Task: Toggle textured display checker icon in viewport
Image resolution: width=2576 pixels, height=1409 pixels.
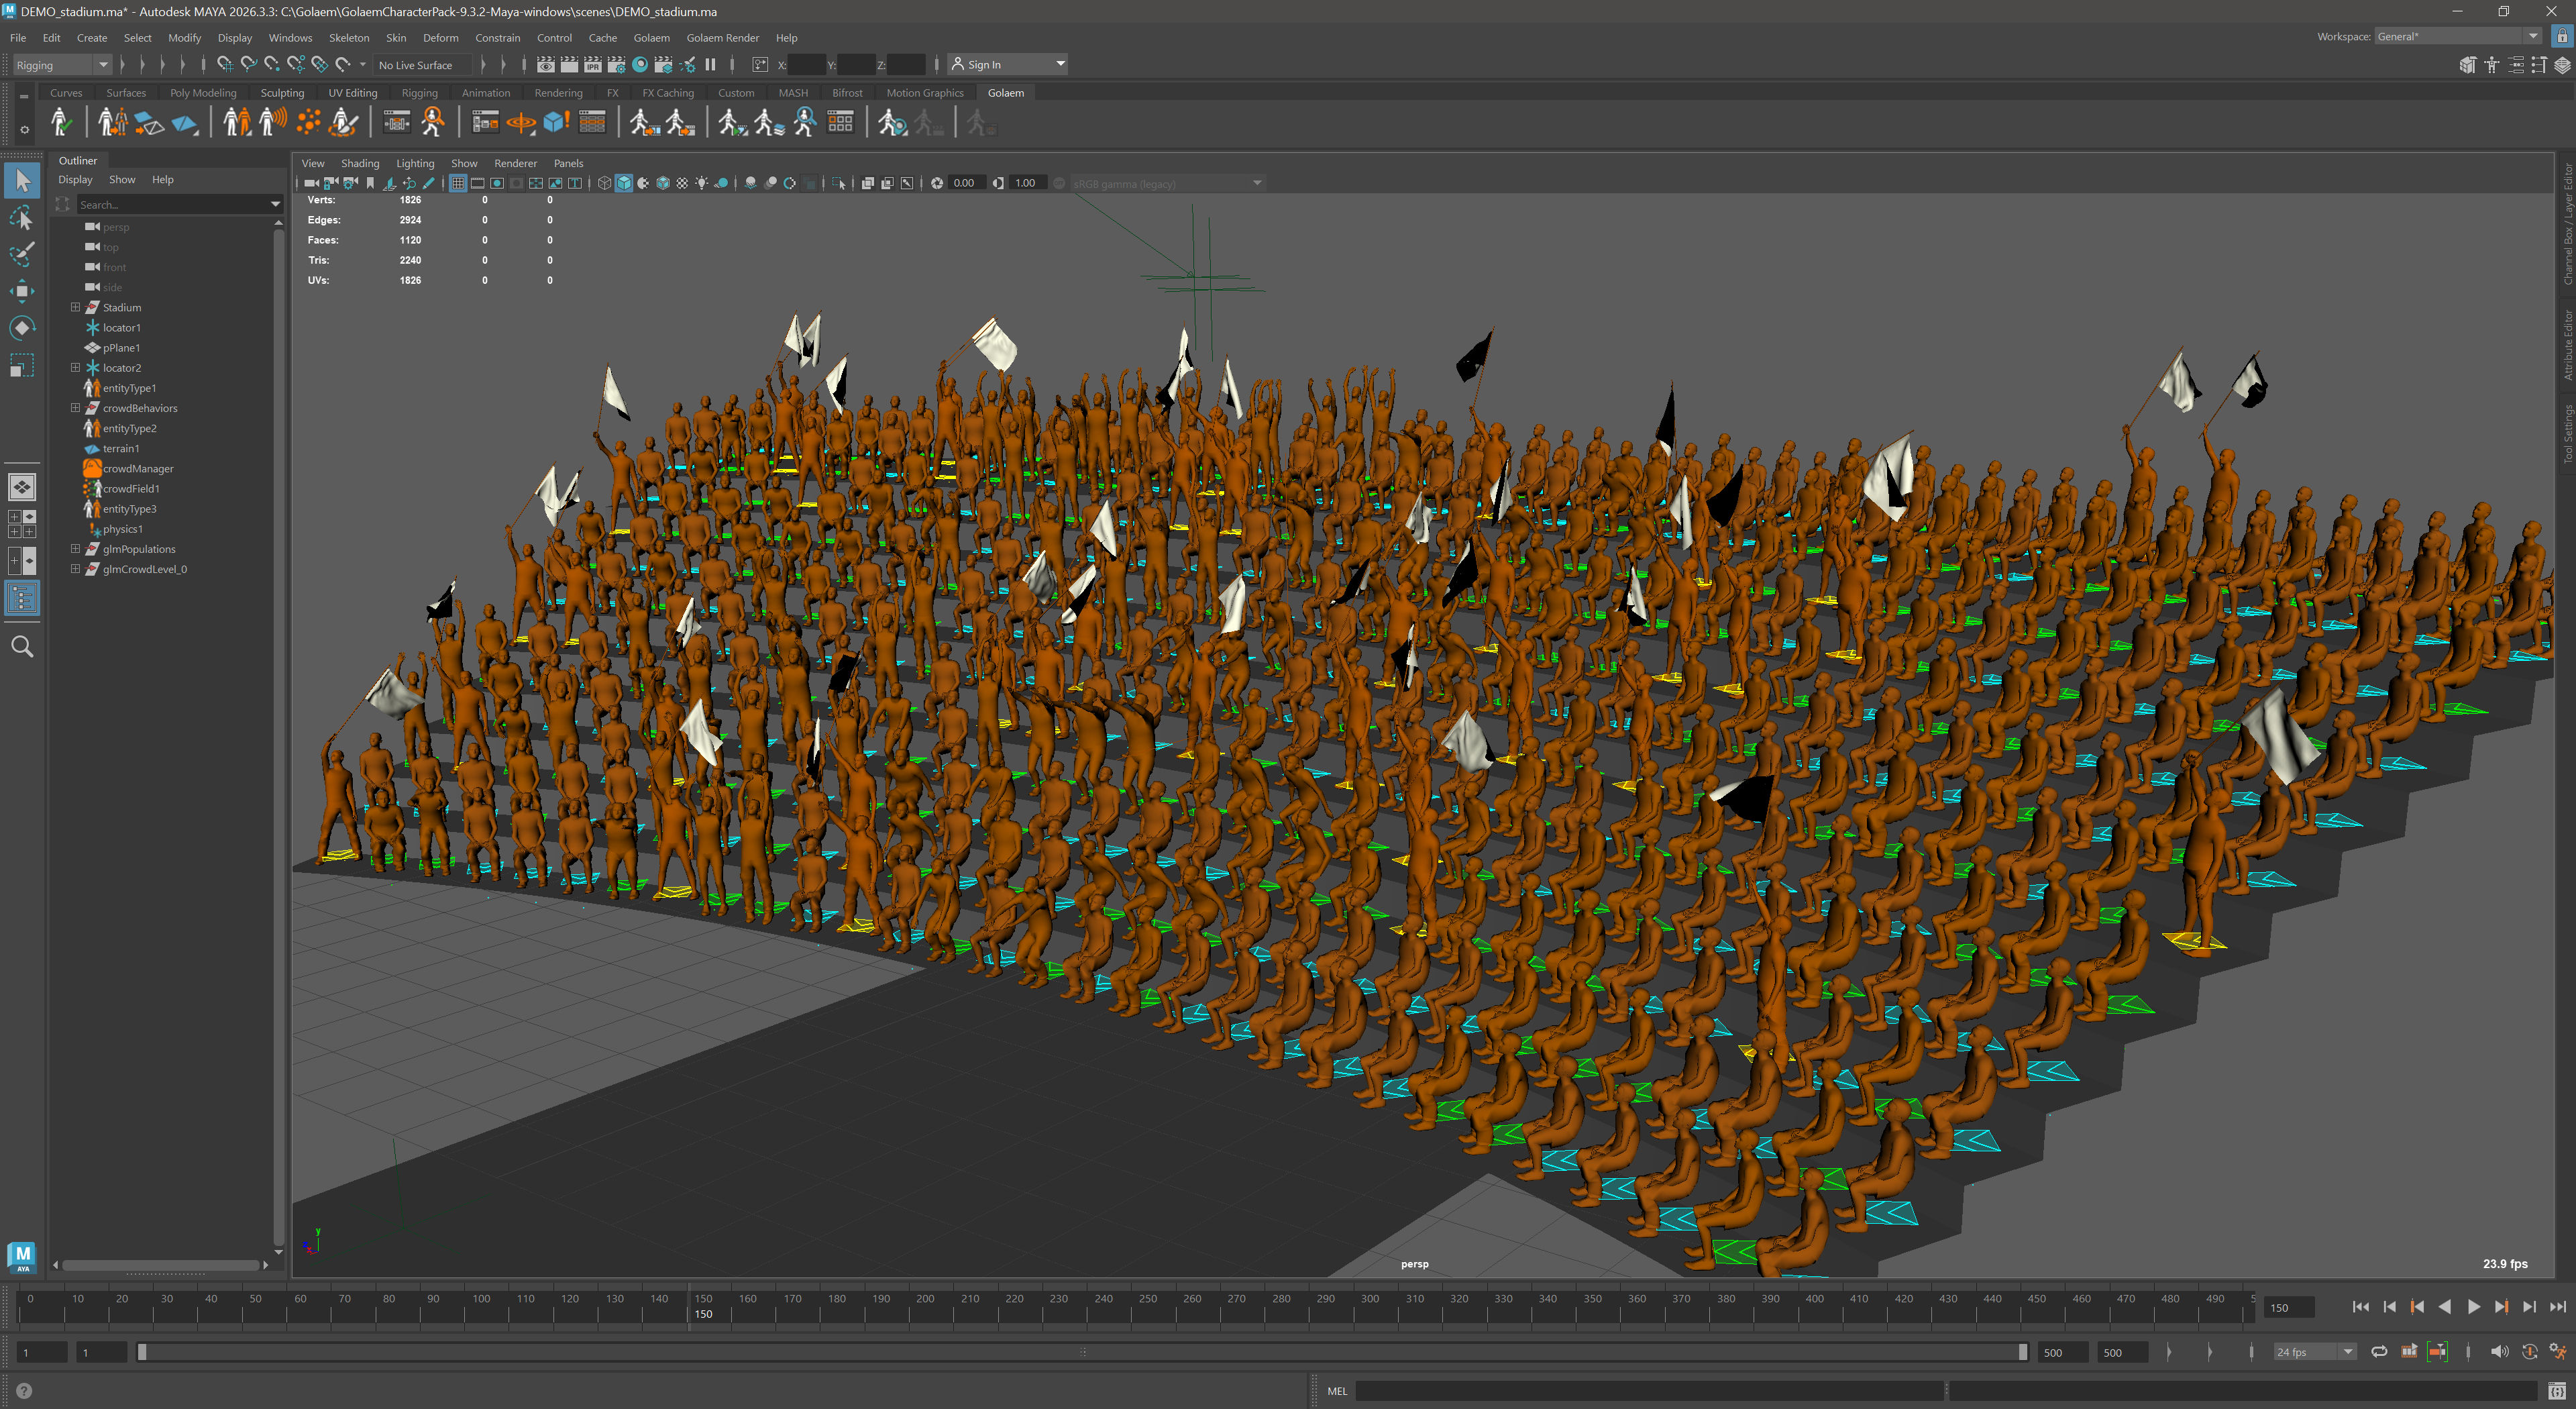Action: click(682, 183)
